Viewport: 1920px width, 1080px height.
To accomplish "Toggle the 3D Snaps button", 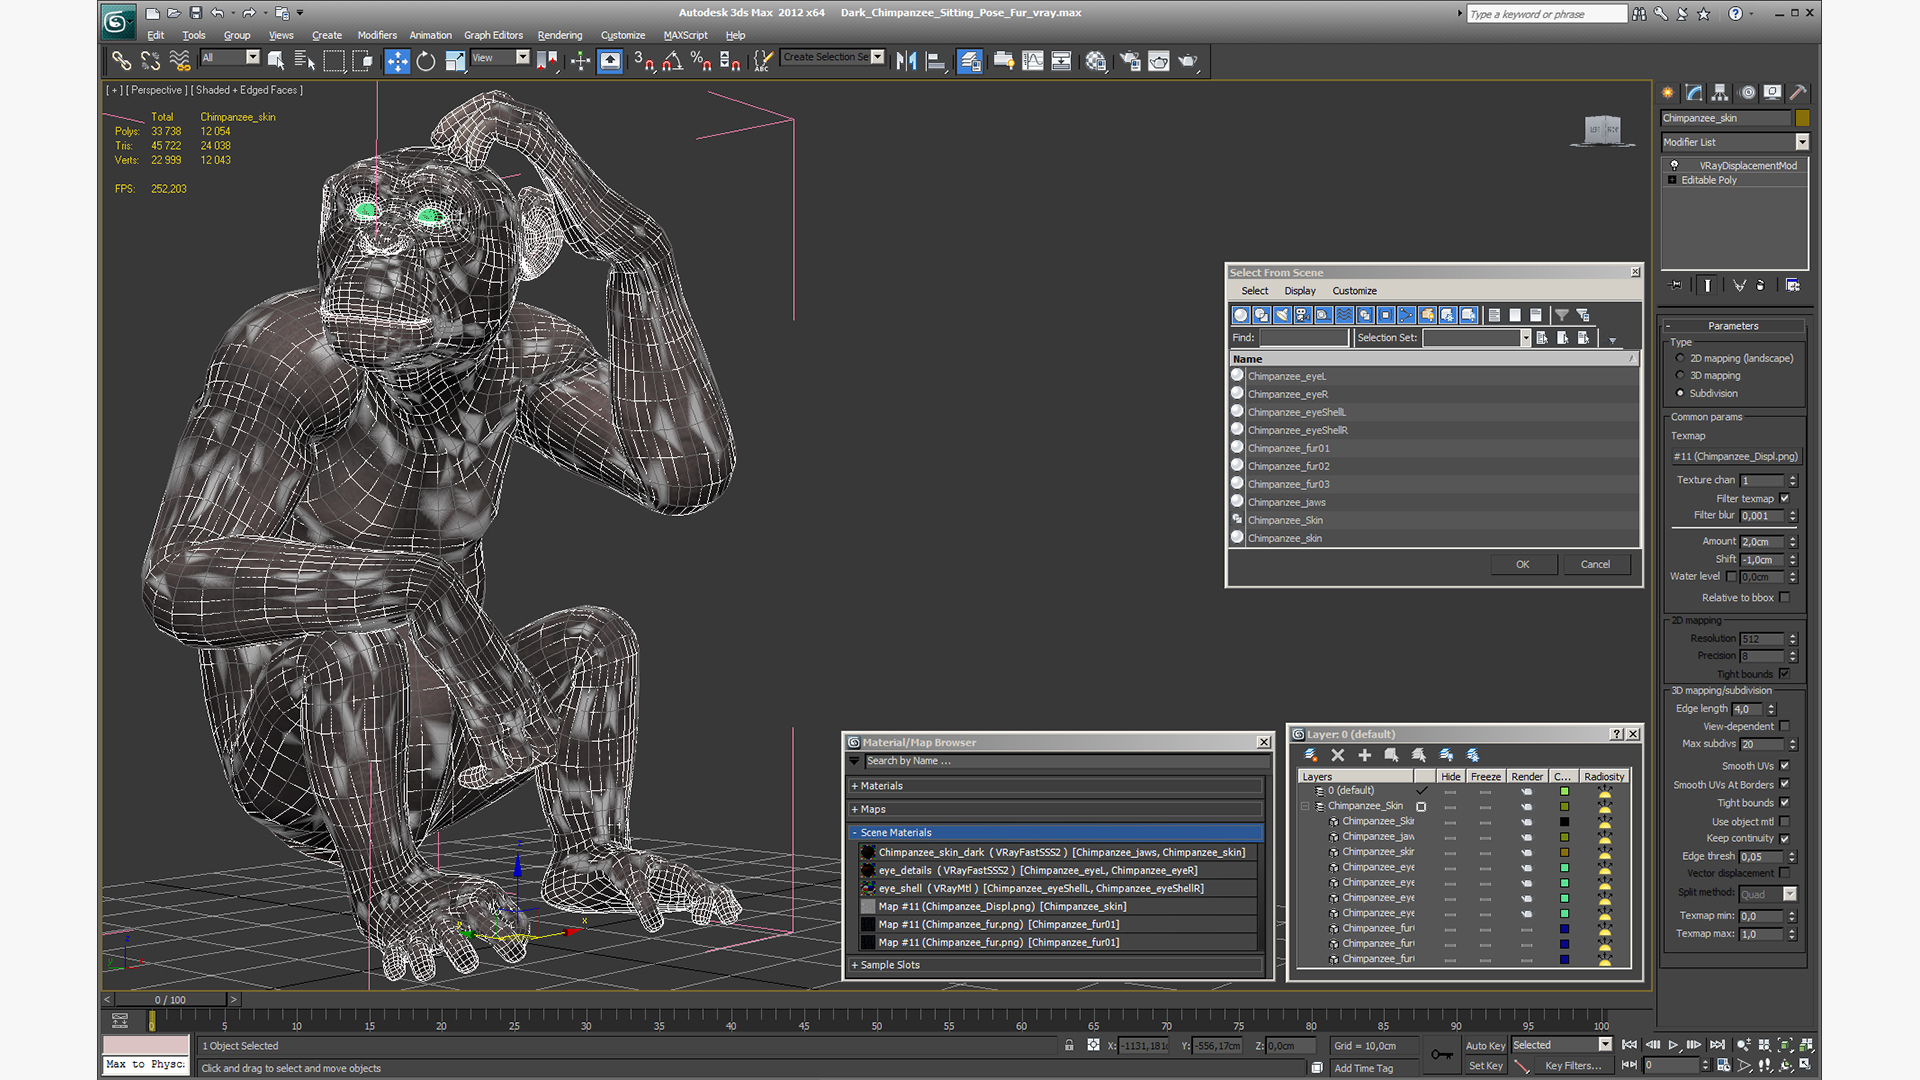I will [x=643, y=61].
